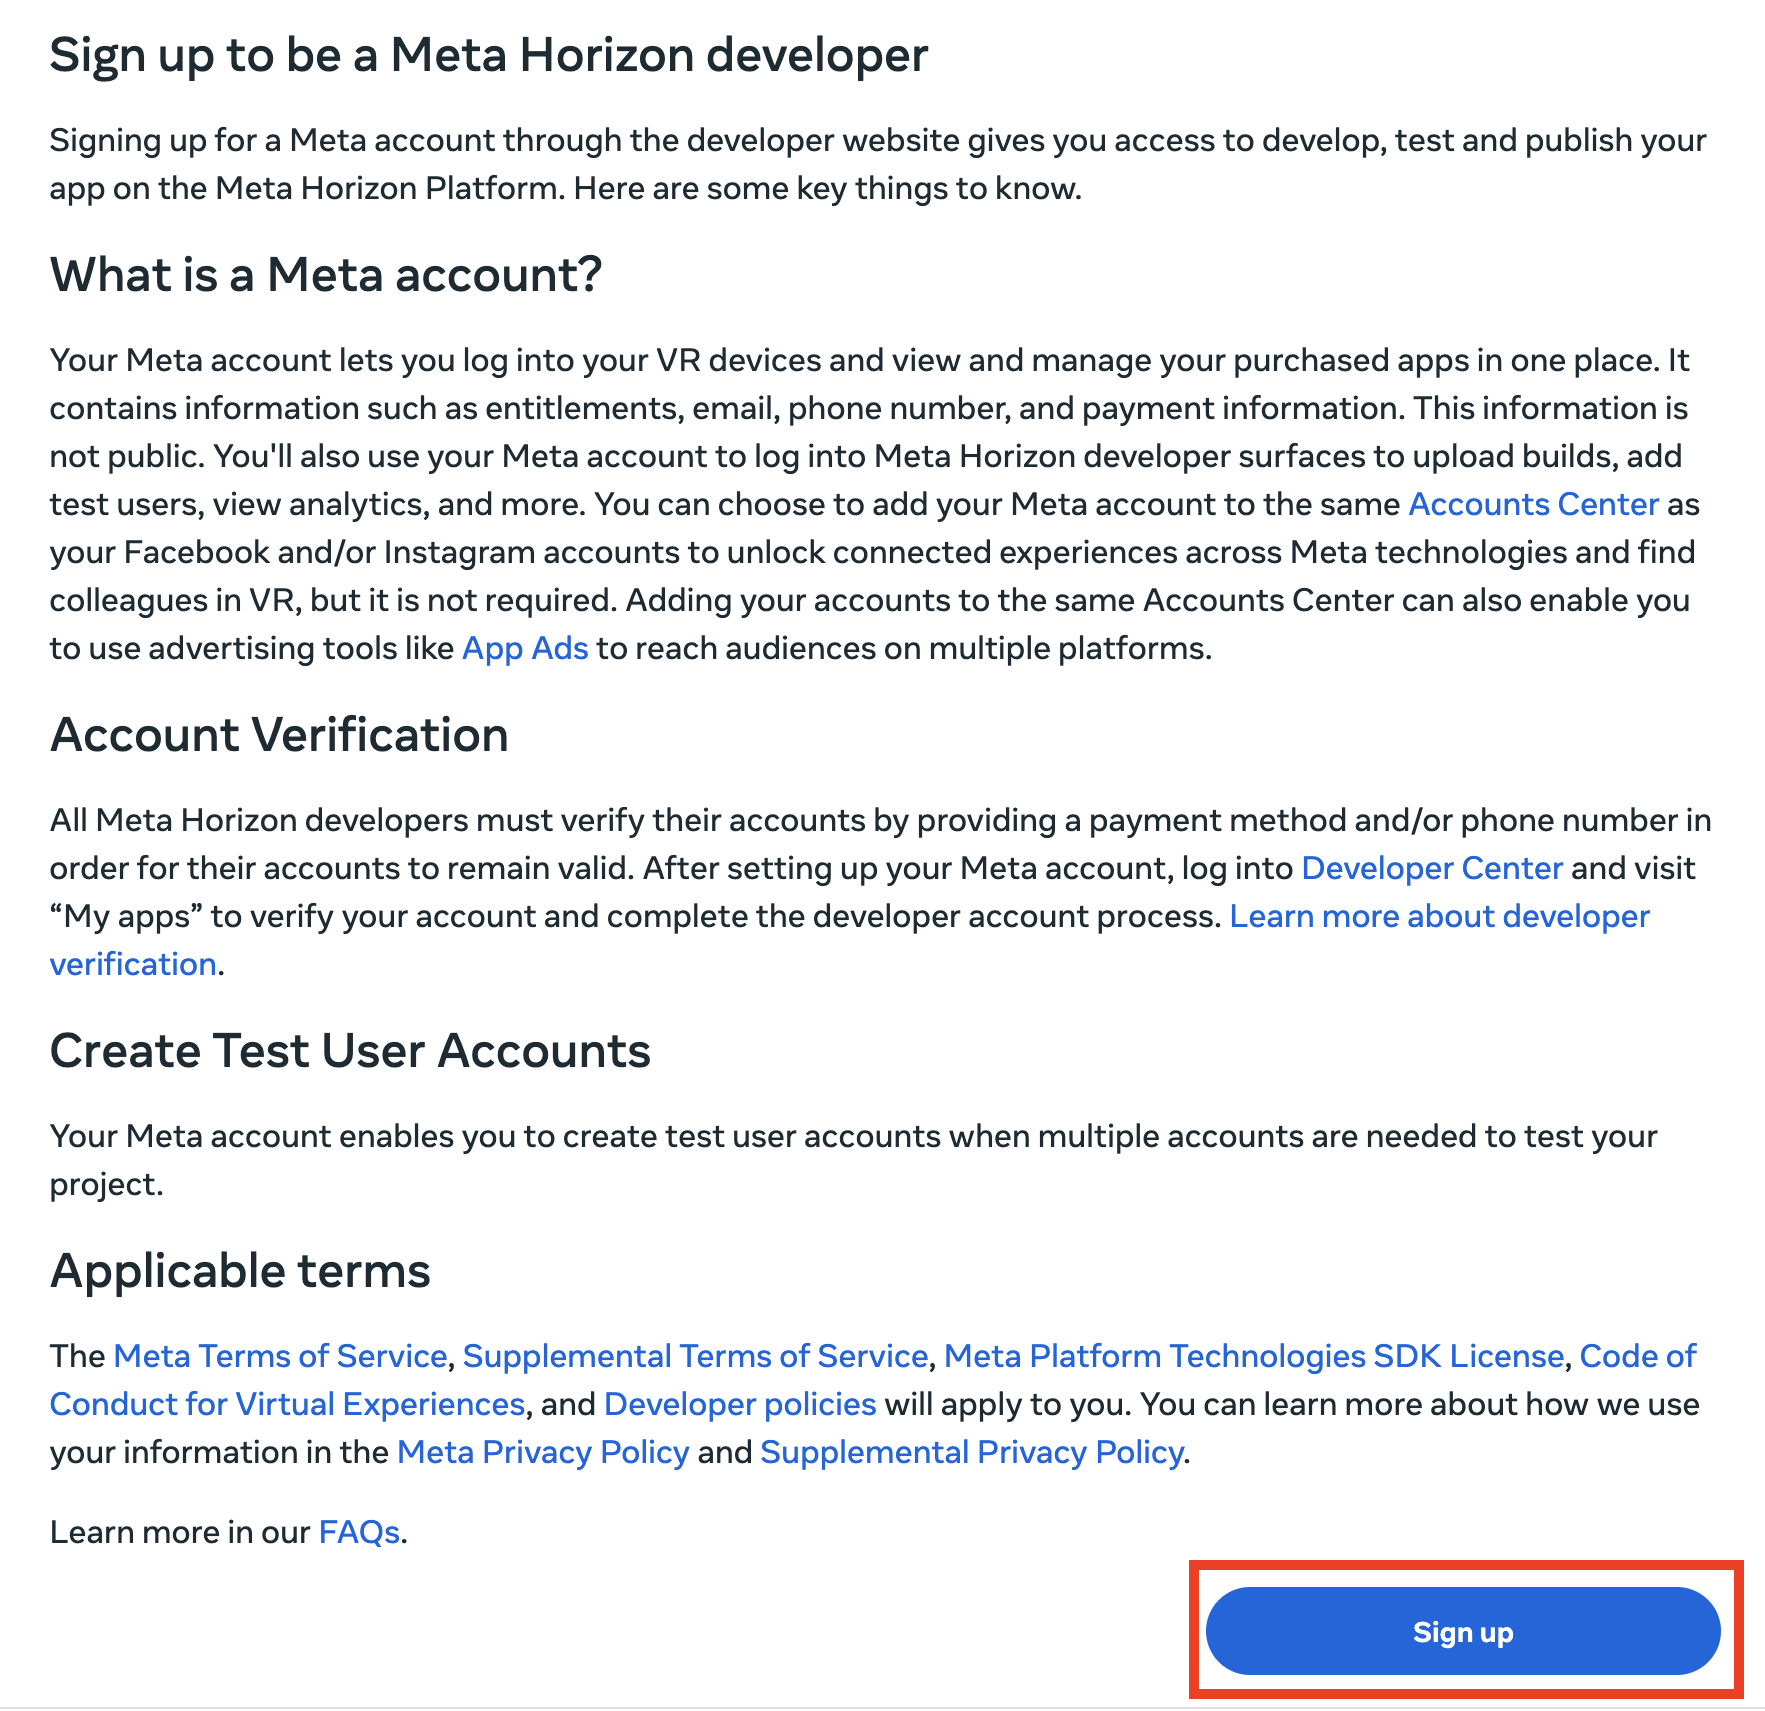The height and width of the screenshot is (1711, 1765).
Task: Click the Meta Horizon developer page title
Action: coord(489,54)
